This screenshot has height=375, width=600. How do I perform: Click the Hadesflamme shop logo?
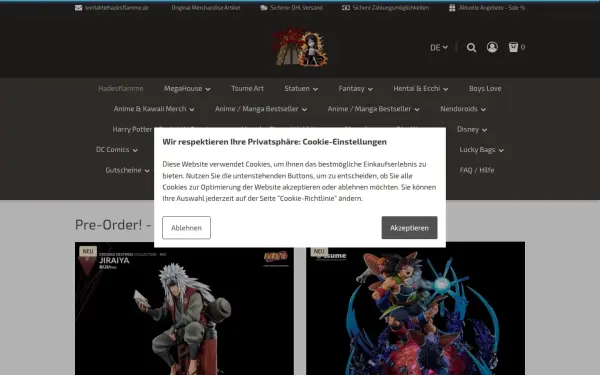tap(300, 47)
